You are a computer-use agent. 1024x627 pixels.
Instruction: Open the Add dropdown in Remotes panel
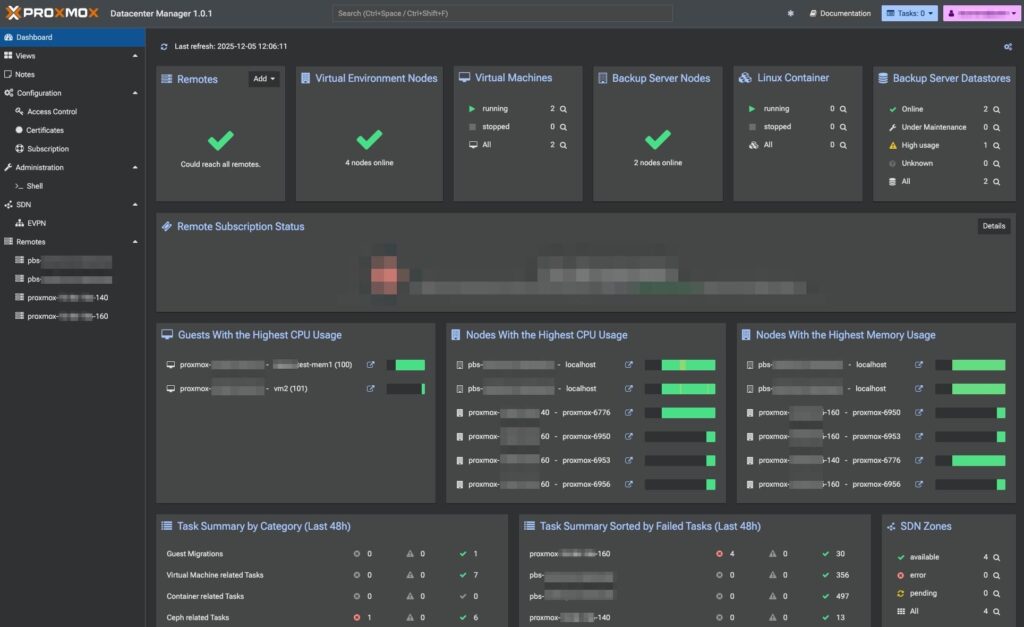263,78
